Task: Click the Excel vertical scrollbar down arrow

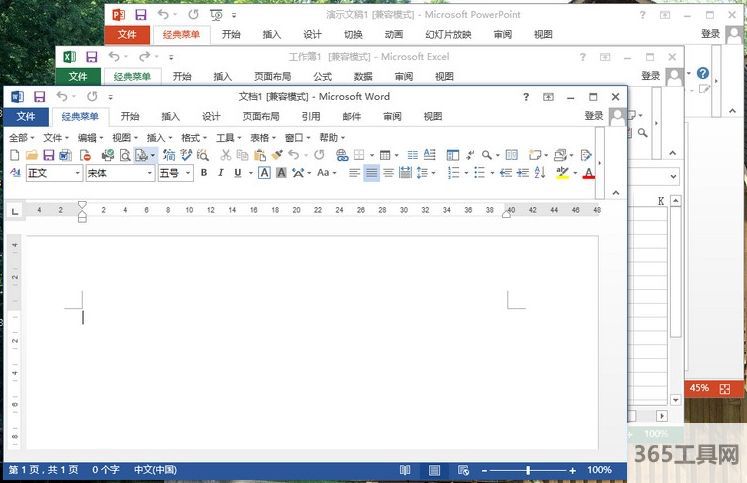Action: click(676, 400)
